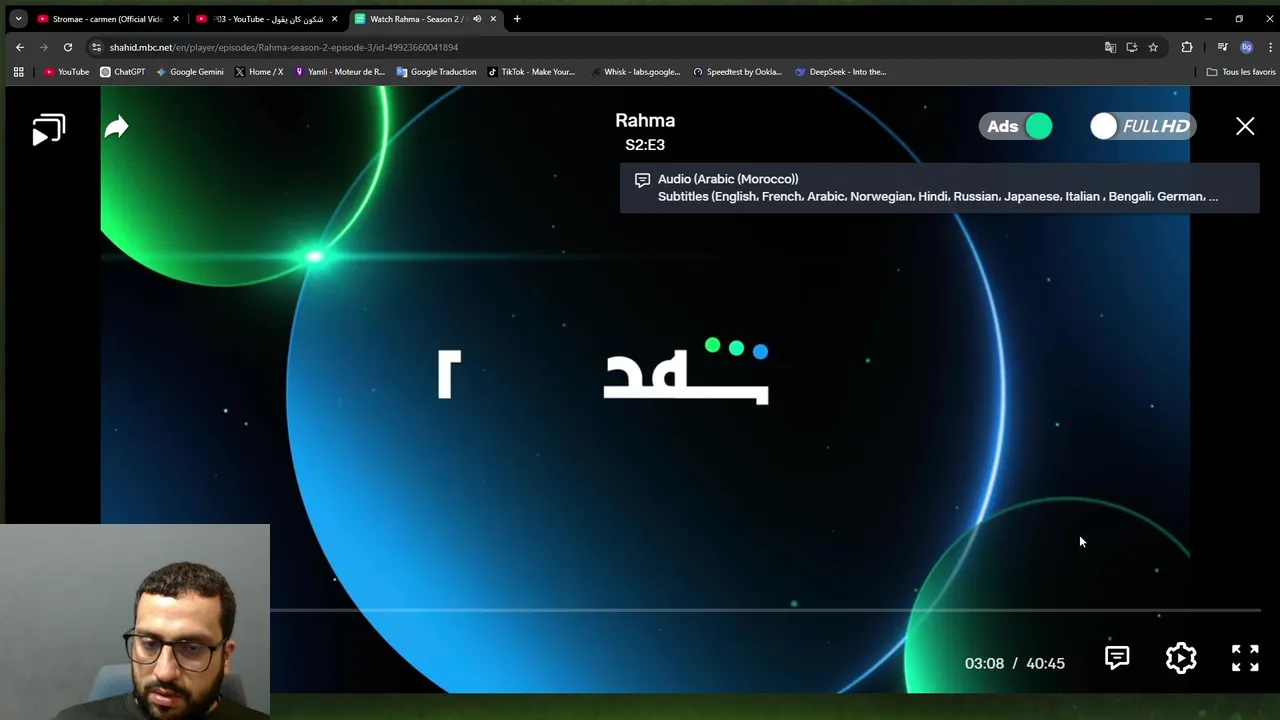Open subtitles and audio menu icon
This screenshot has height=720, width=1280.
click(x=1117, y=657)
